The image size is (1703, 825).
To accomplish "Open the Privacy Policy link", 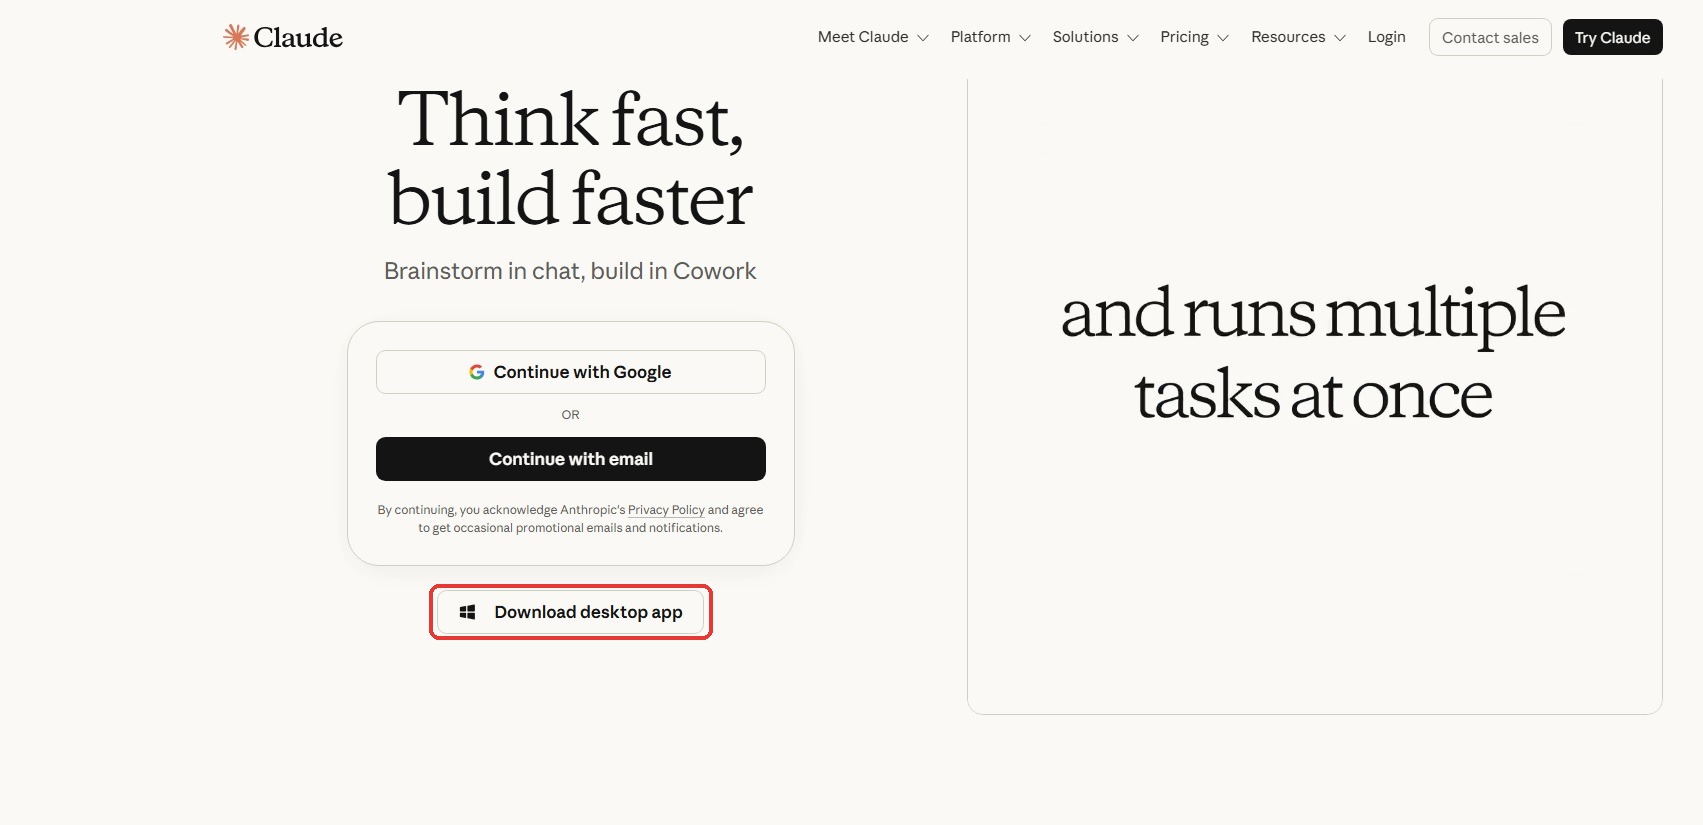I will coord(666,510).
